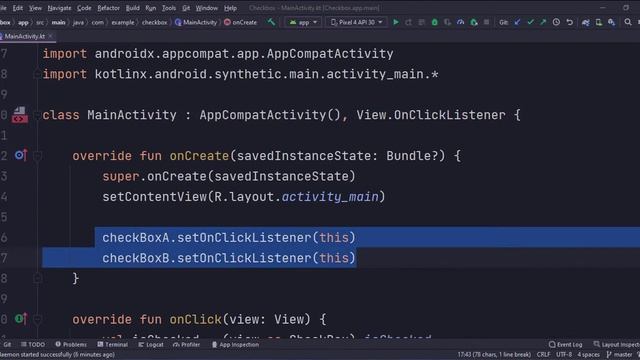Click on the checkBoxA.setOnClickListener code line
This screenshot has width=640, height=360.
tap(229, 238)
